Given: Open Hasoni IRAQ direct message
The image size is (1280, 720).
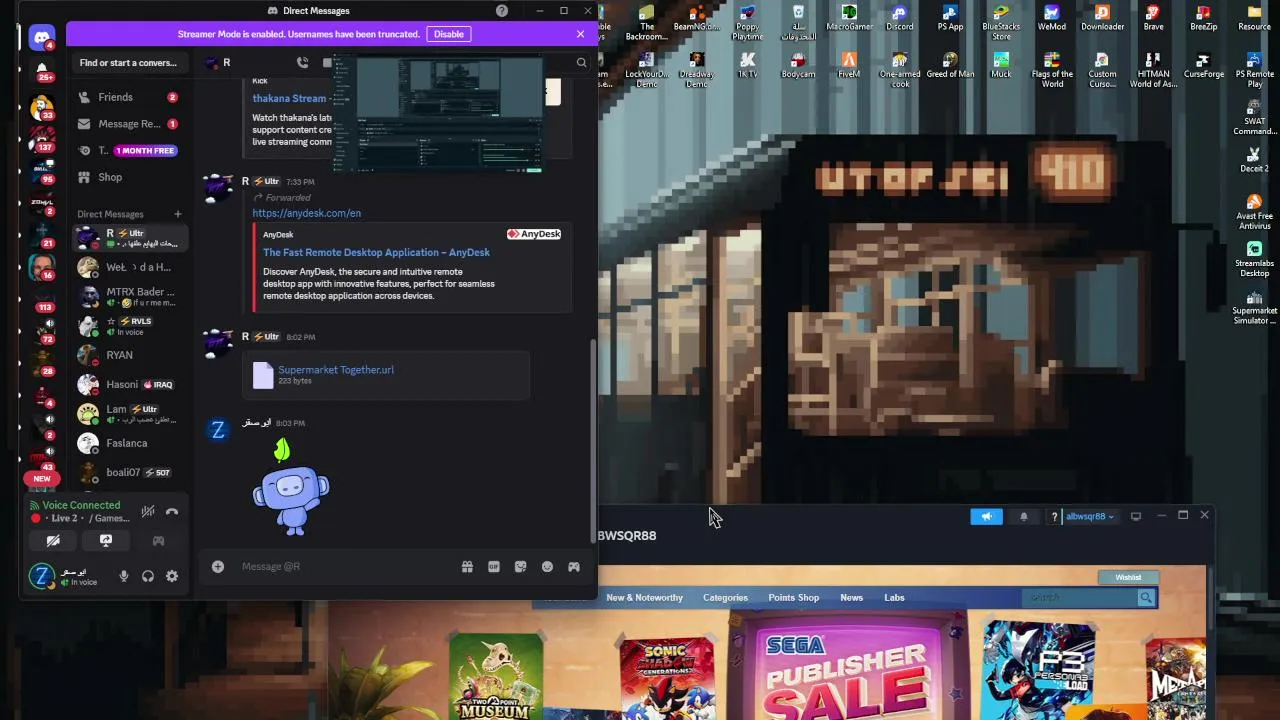Looking at the screenshot, I should pos(130,384).
